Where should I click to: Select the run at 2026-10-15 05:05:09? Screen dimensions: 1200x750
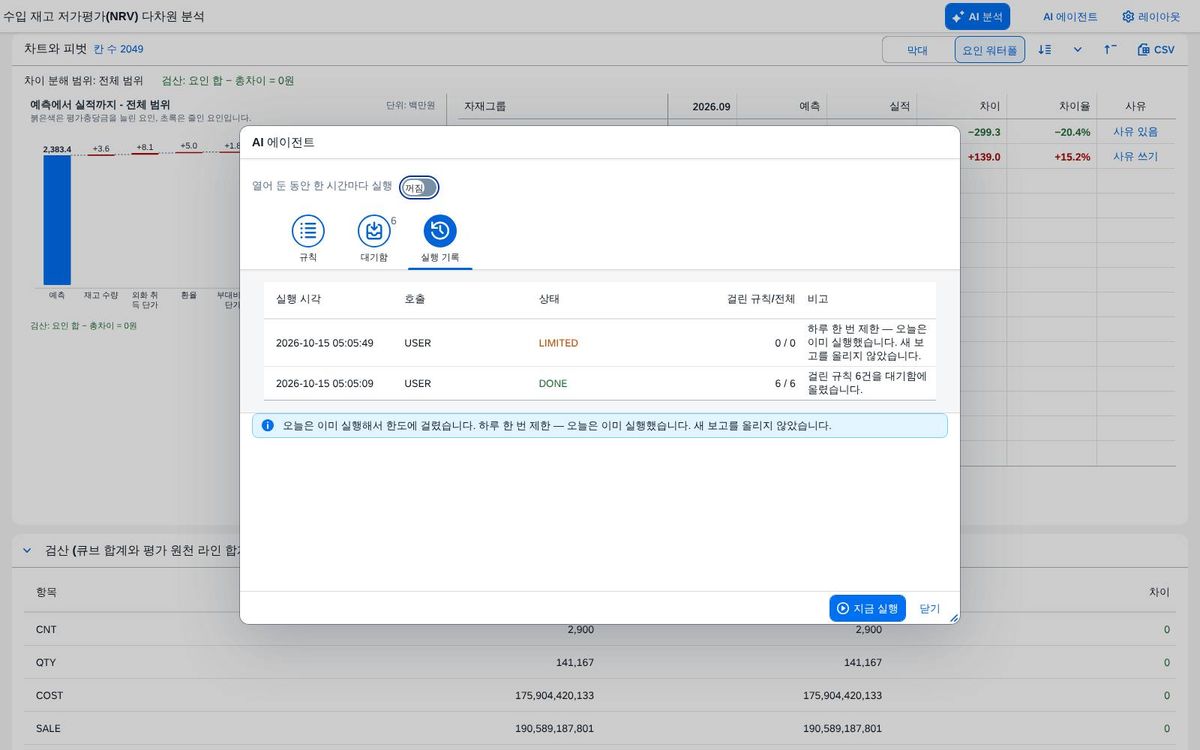click(x=600, y=384)
